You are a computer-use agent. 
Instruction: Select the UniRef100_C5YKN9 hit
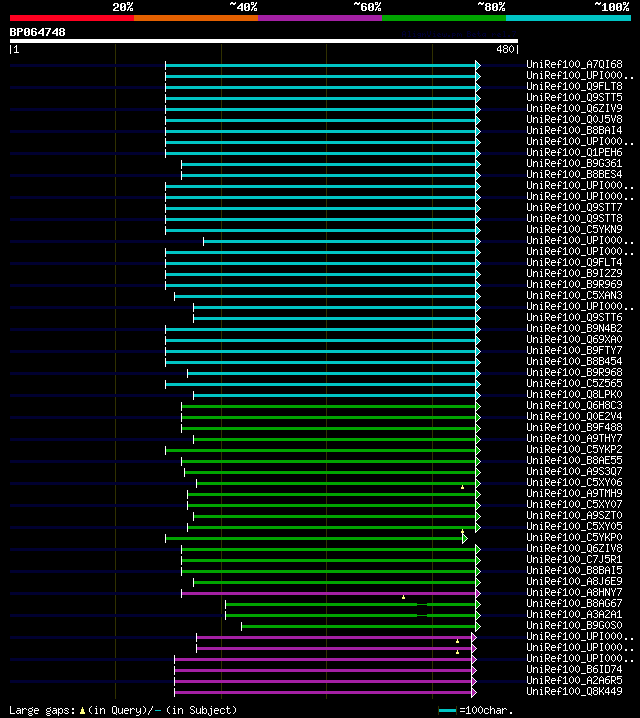574,229
